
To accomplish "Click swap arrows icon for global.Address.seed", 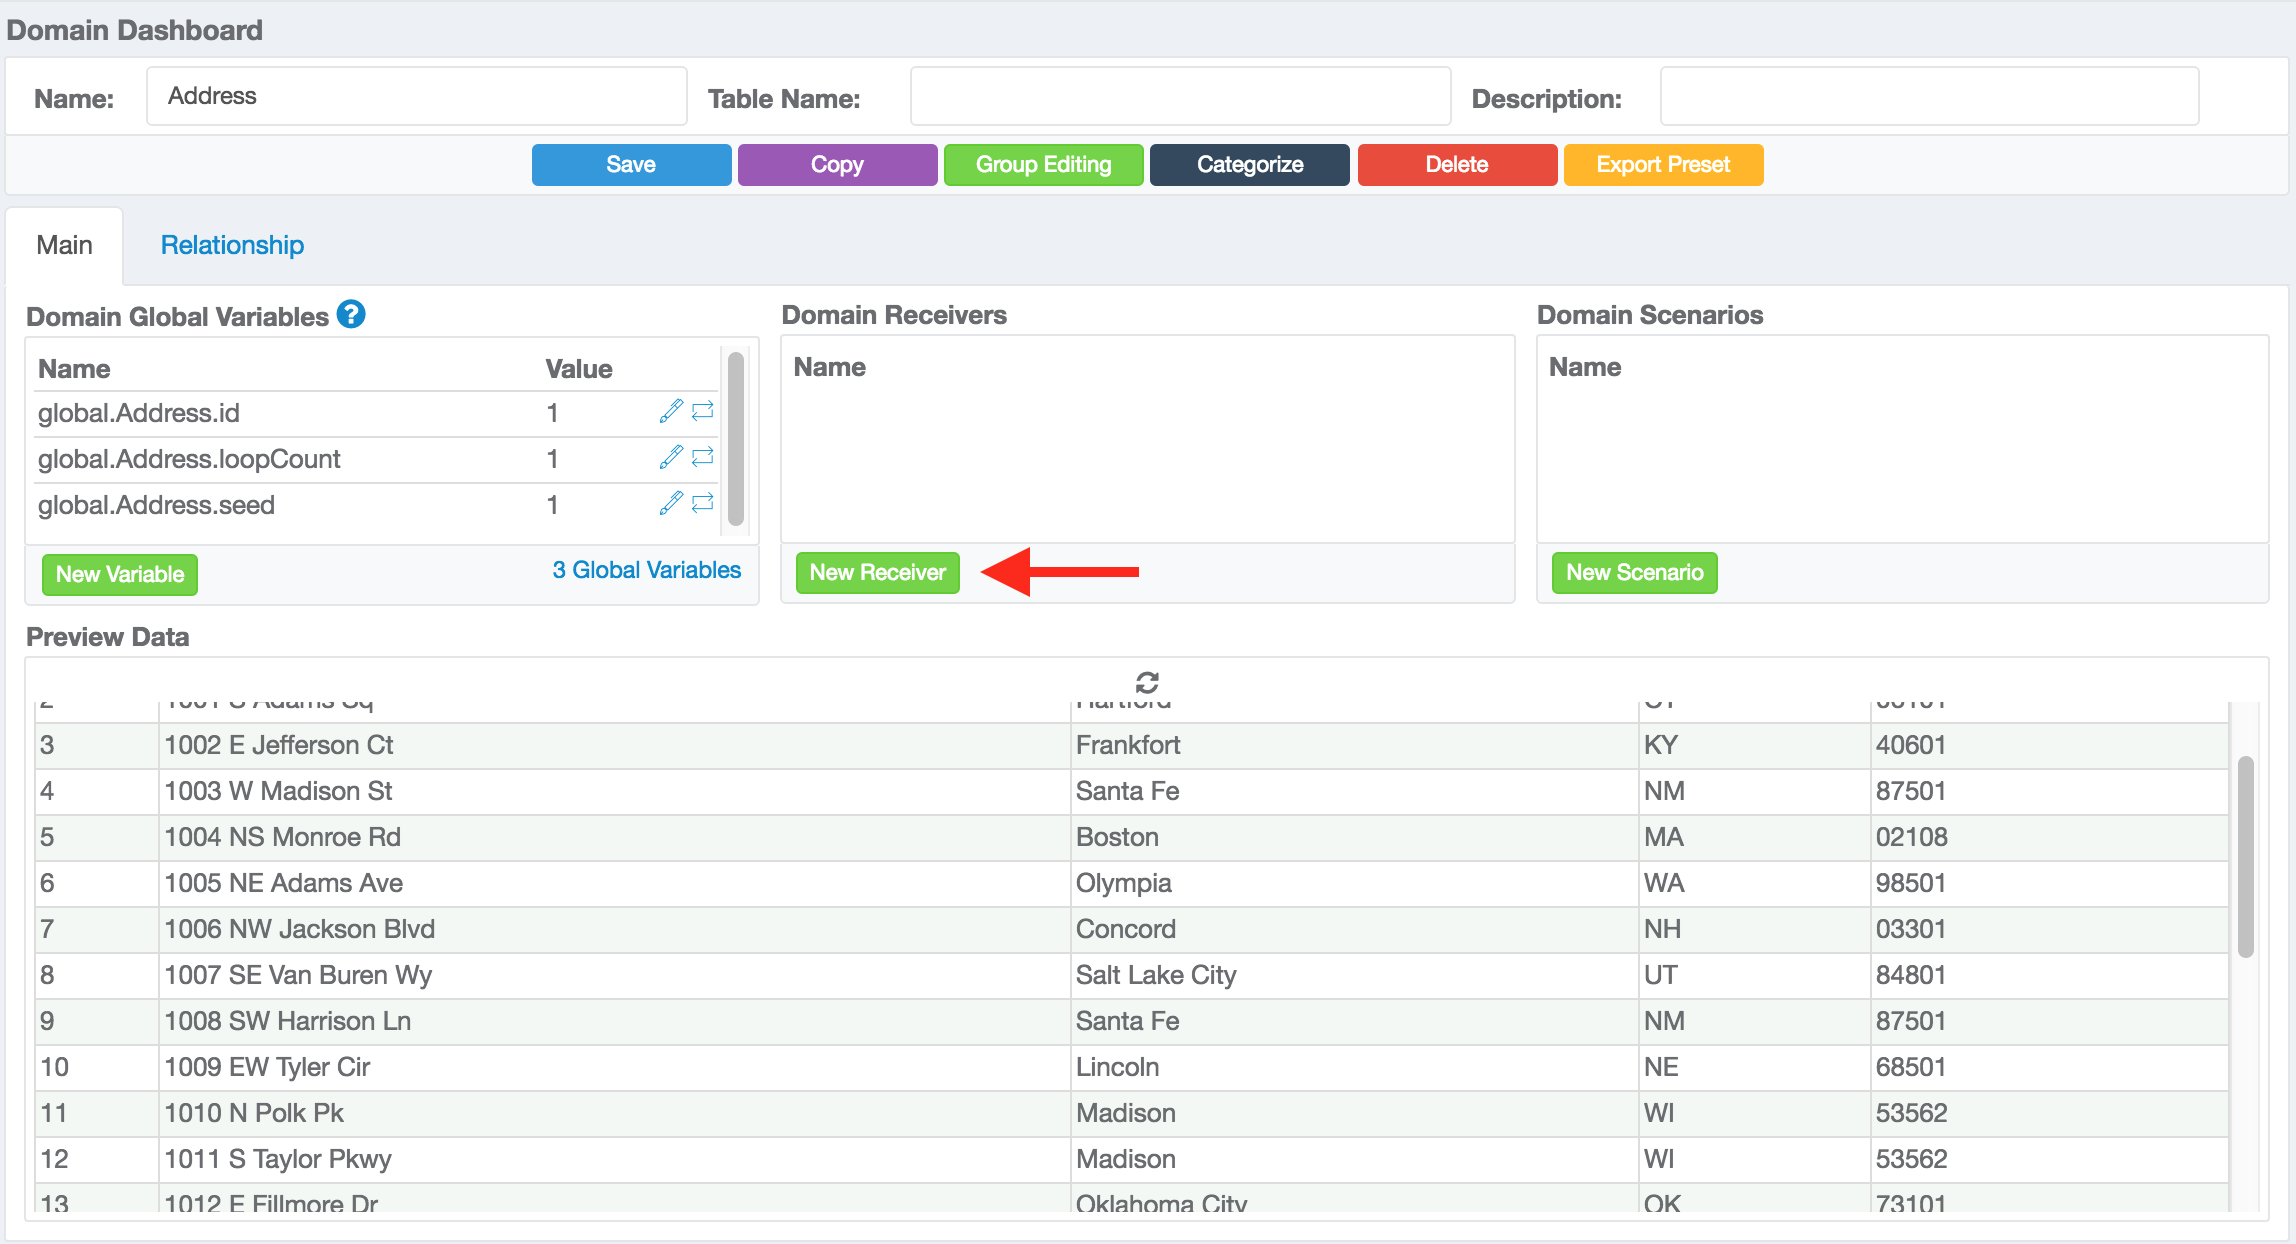I will point(703,503).
